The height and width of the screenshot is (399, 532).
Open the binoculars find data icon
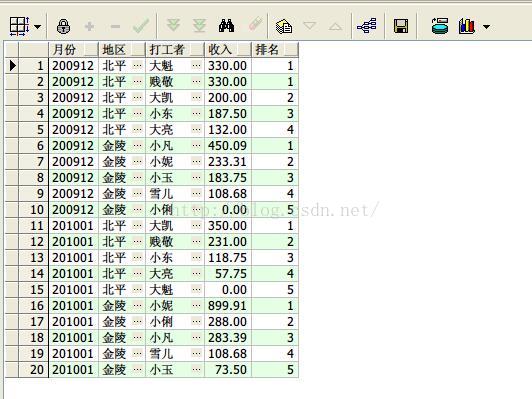coord(226,26)
